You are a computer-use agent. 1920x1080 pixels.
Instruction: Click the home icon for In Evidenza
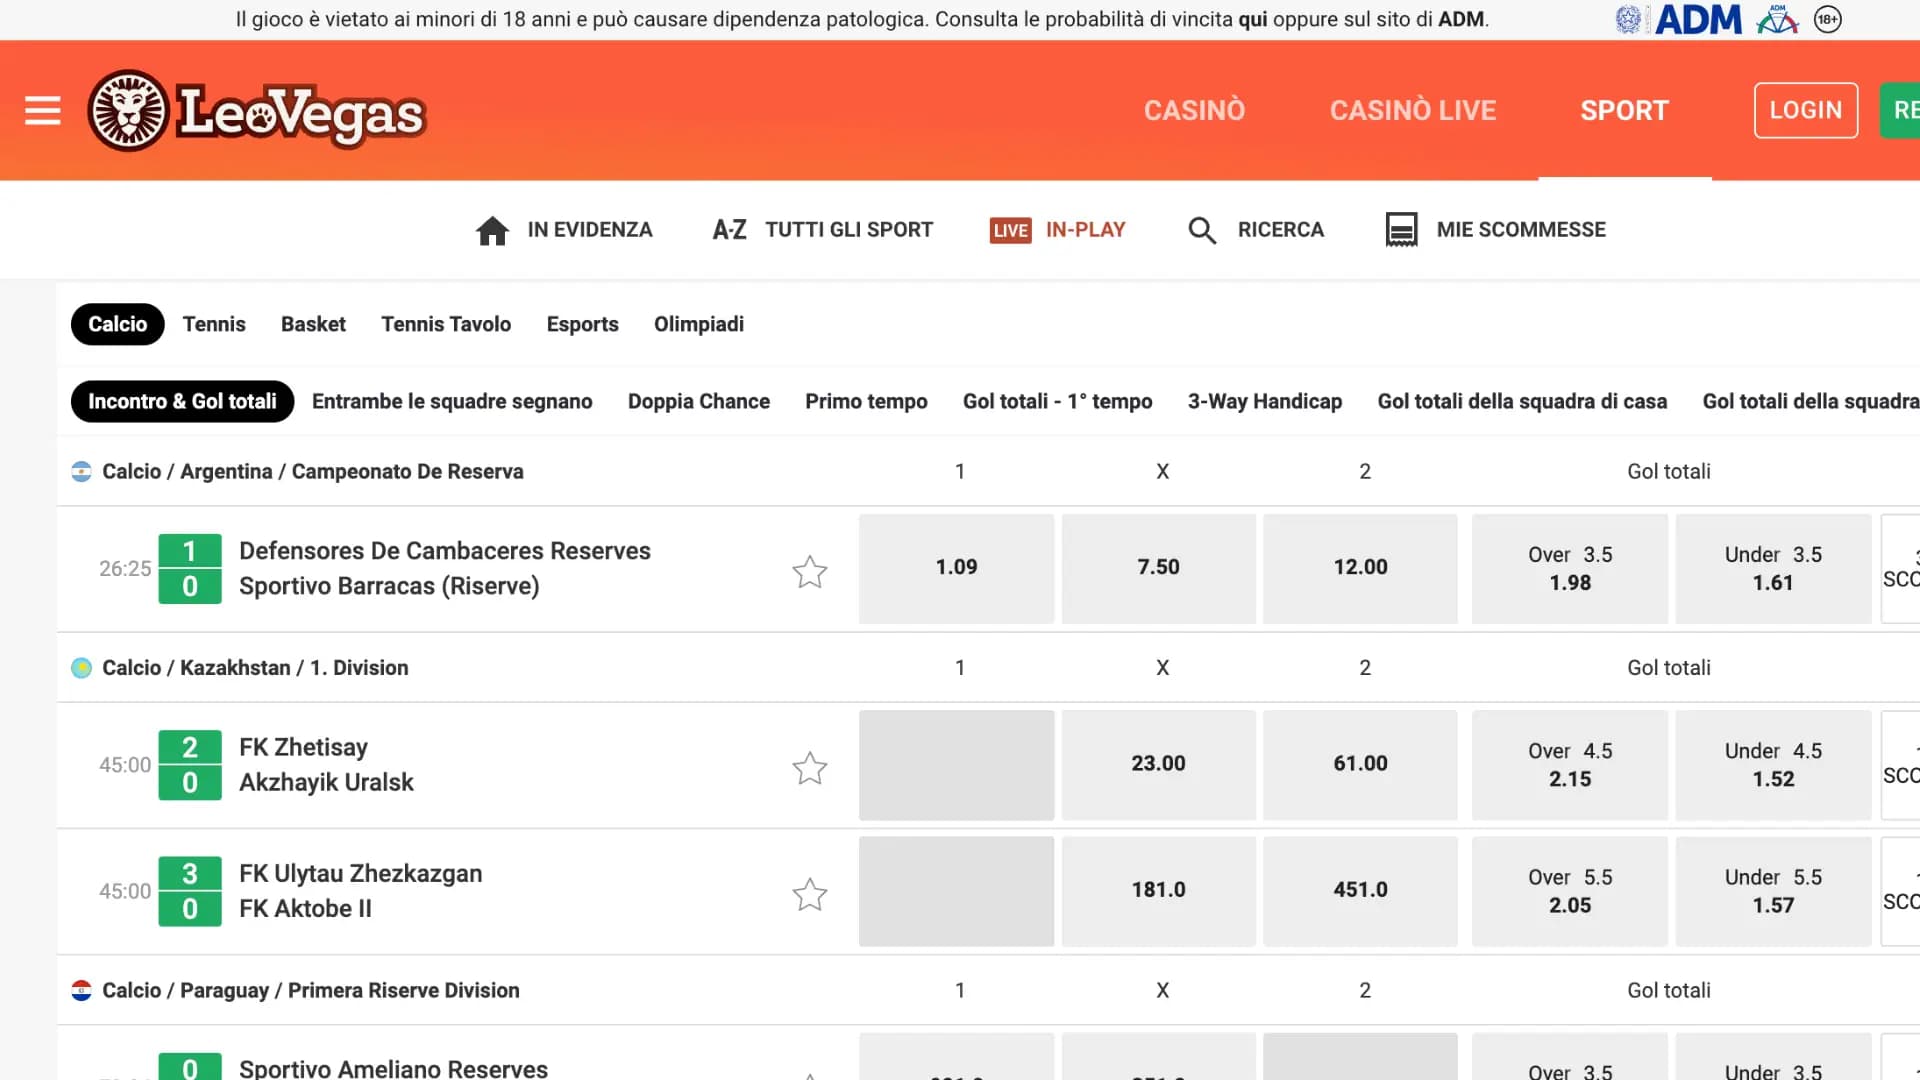(x=492, y=231)
